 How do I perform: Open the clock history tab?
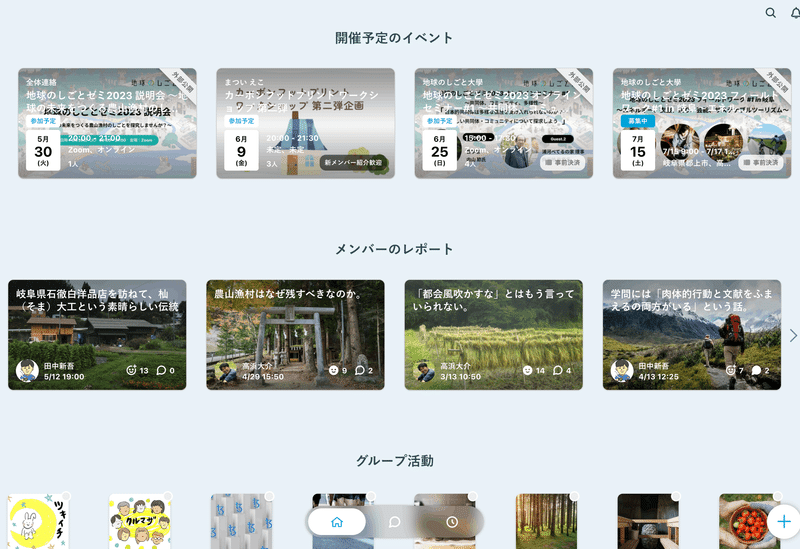[x=452, y=522]
